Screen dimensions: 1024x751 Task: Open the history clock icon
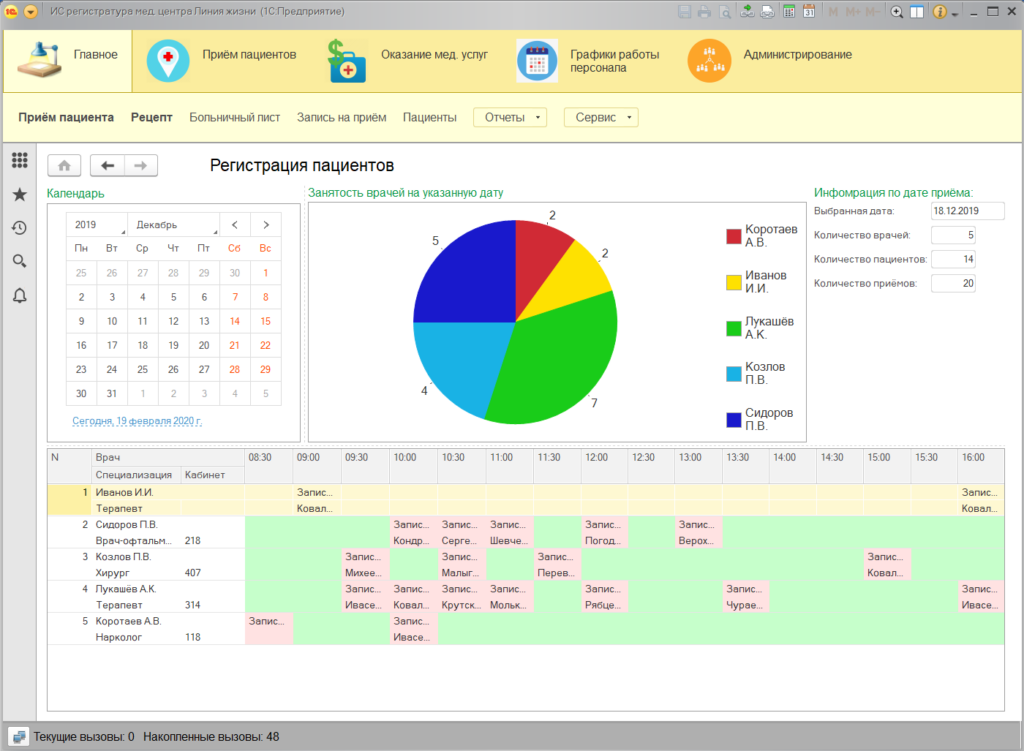[20, 228]
